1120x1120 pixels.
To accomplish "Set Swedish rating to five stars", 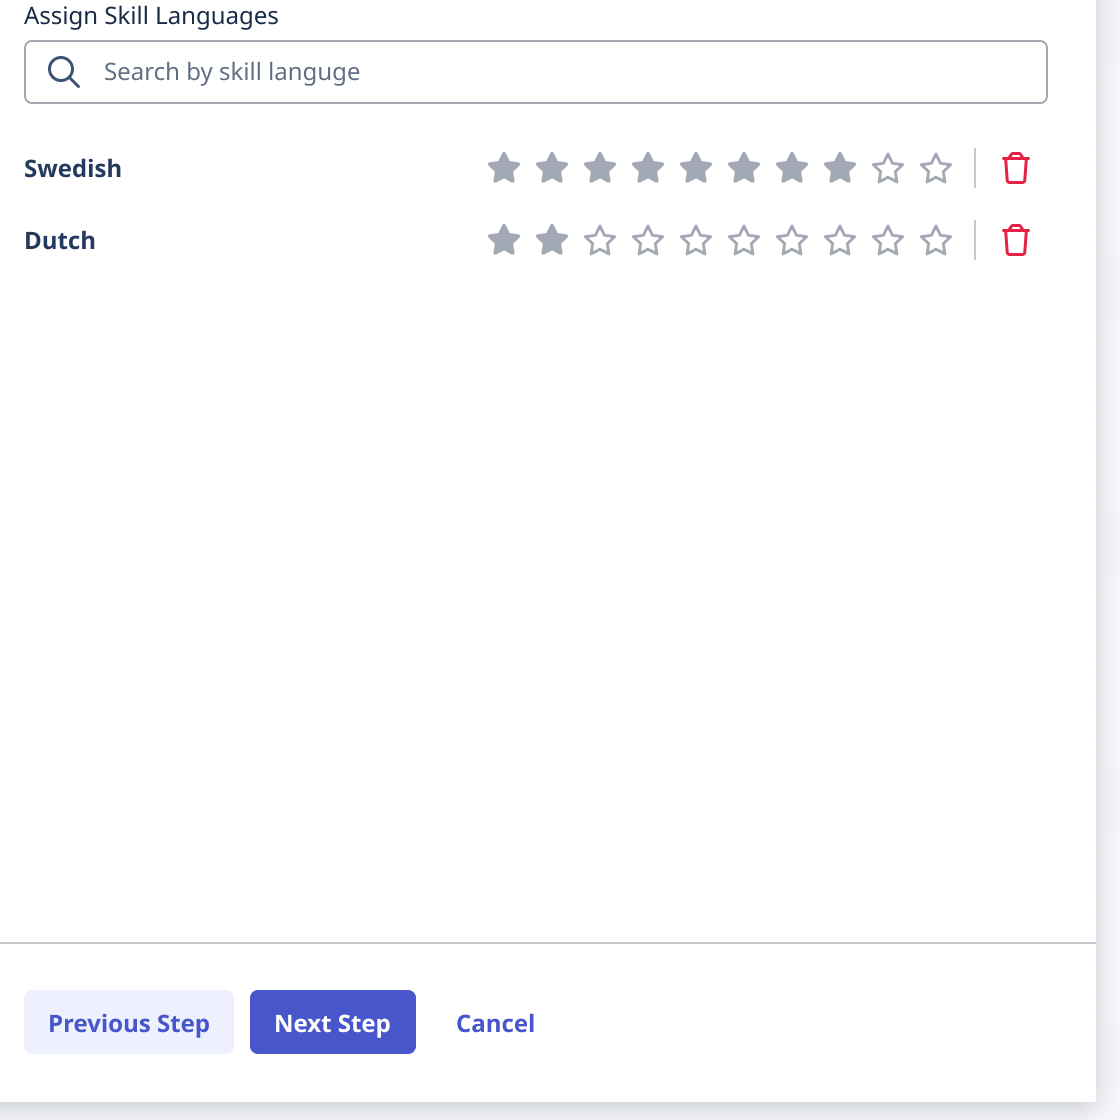I will coord(696,168).
